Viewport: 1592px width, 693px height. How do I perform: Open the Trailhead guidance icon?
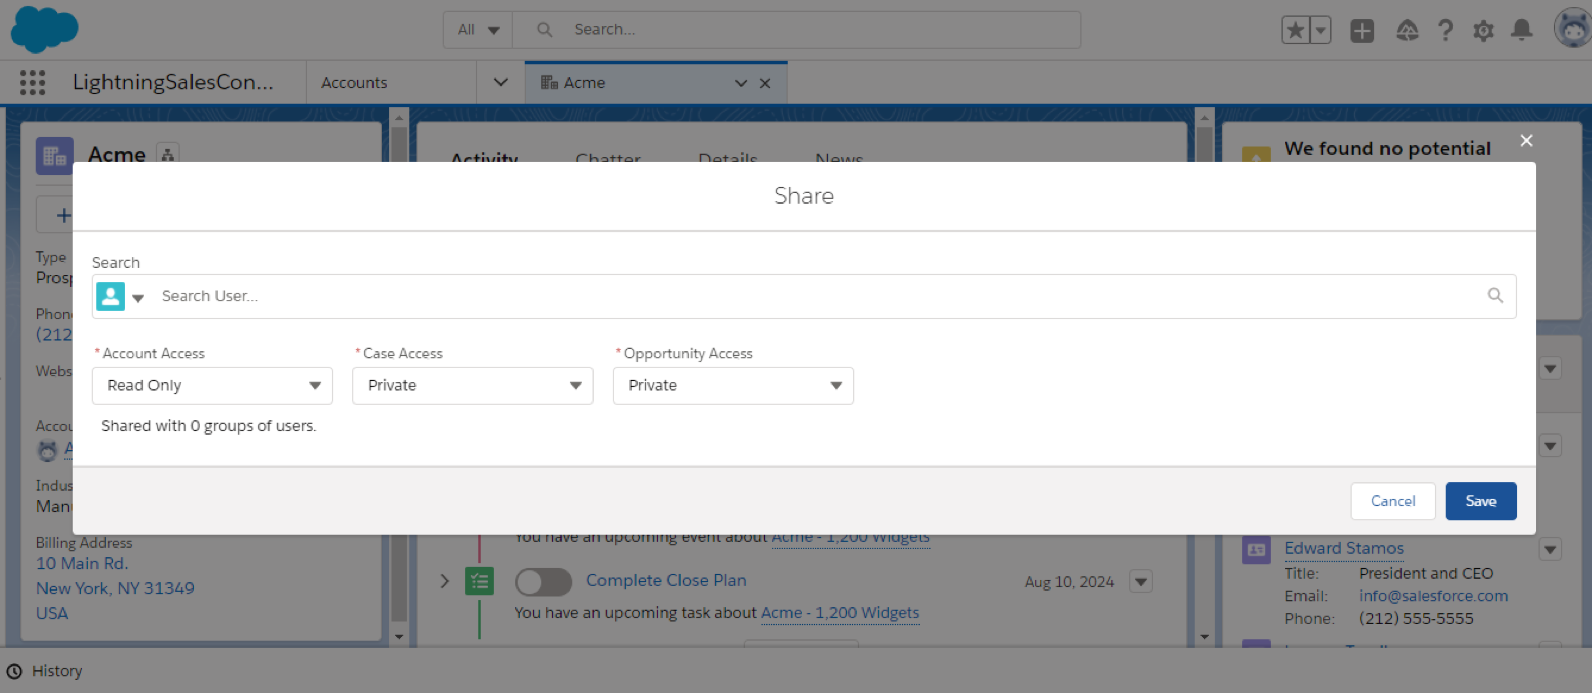(1407, 30)
